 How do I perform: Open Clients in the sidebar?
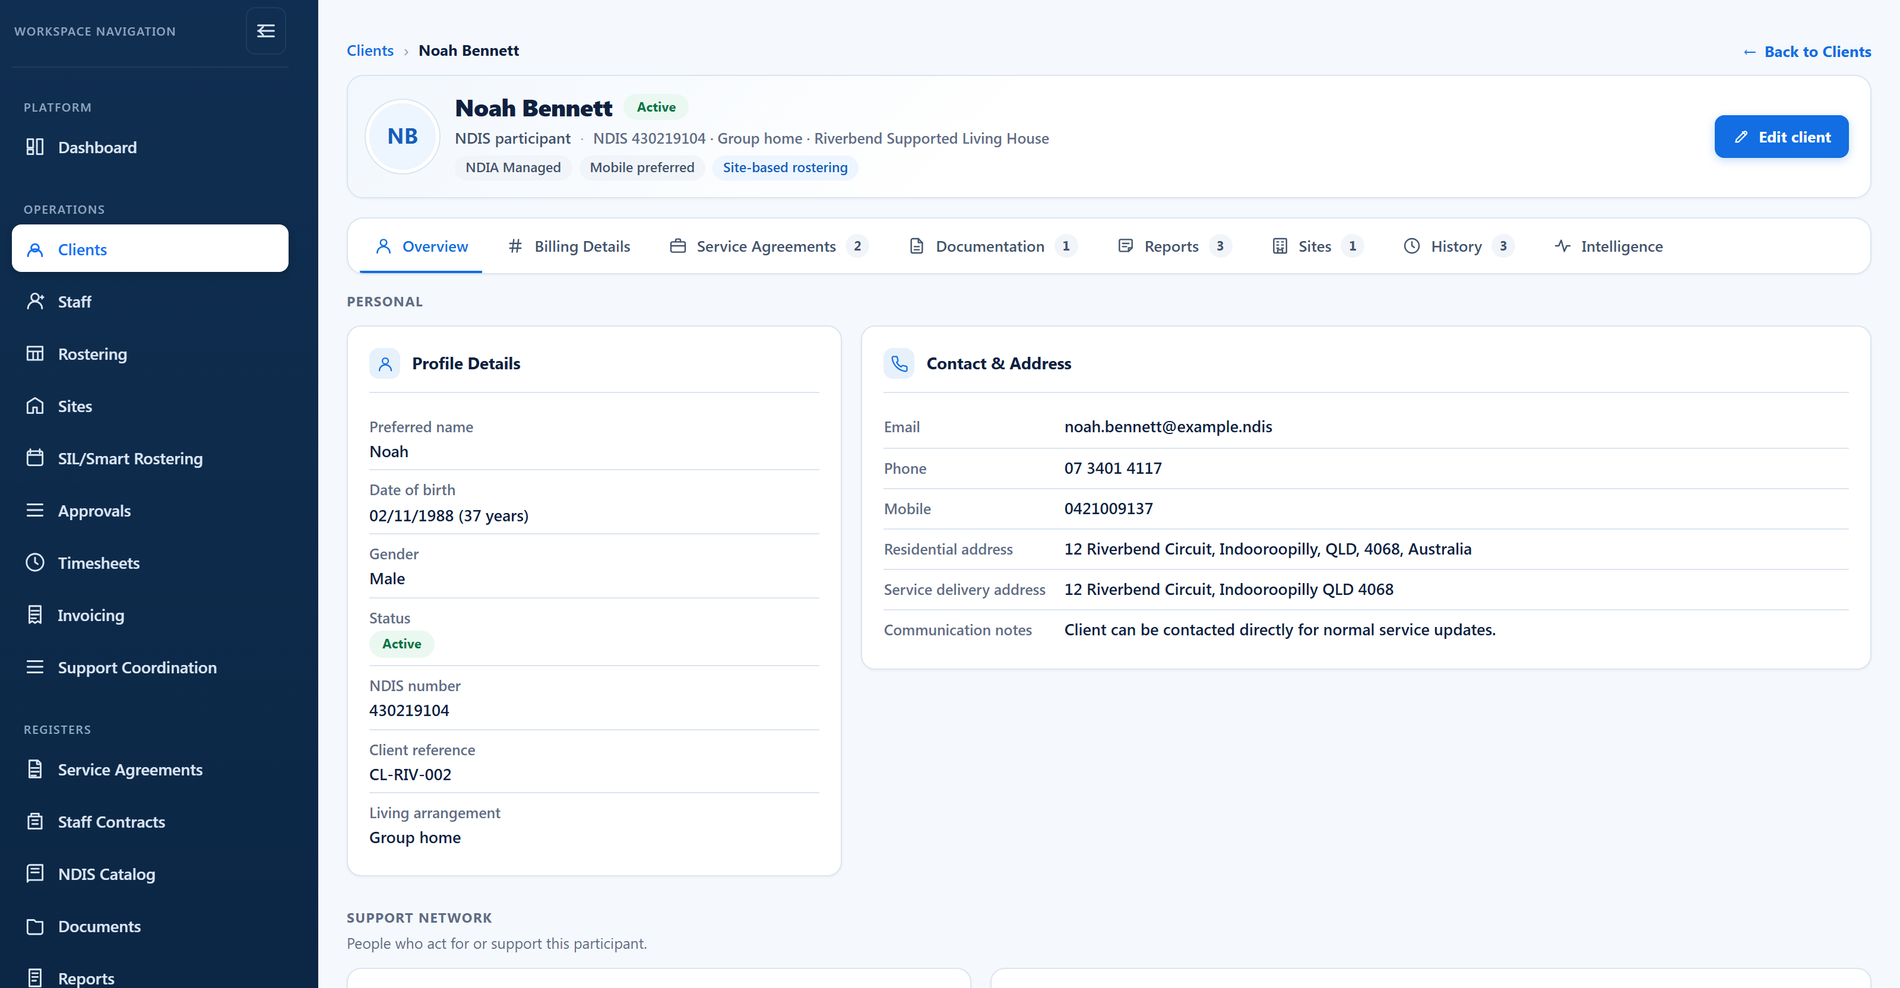click(150, 249)
